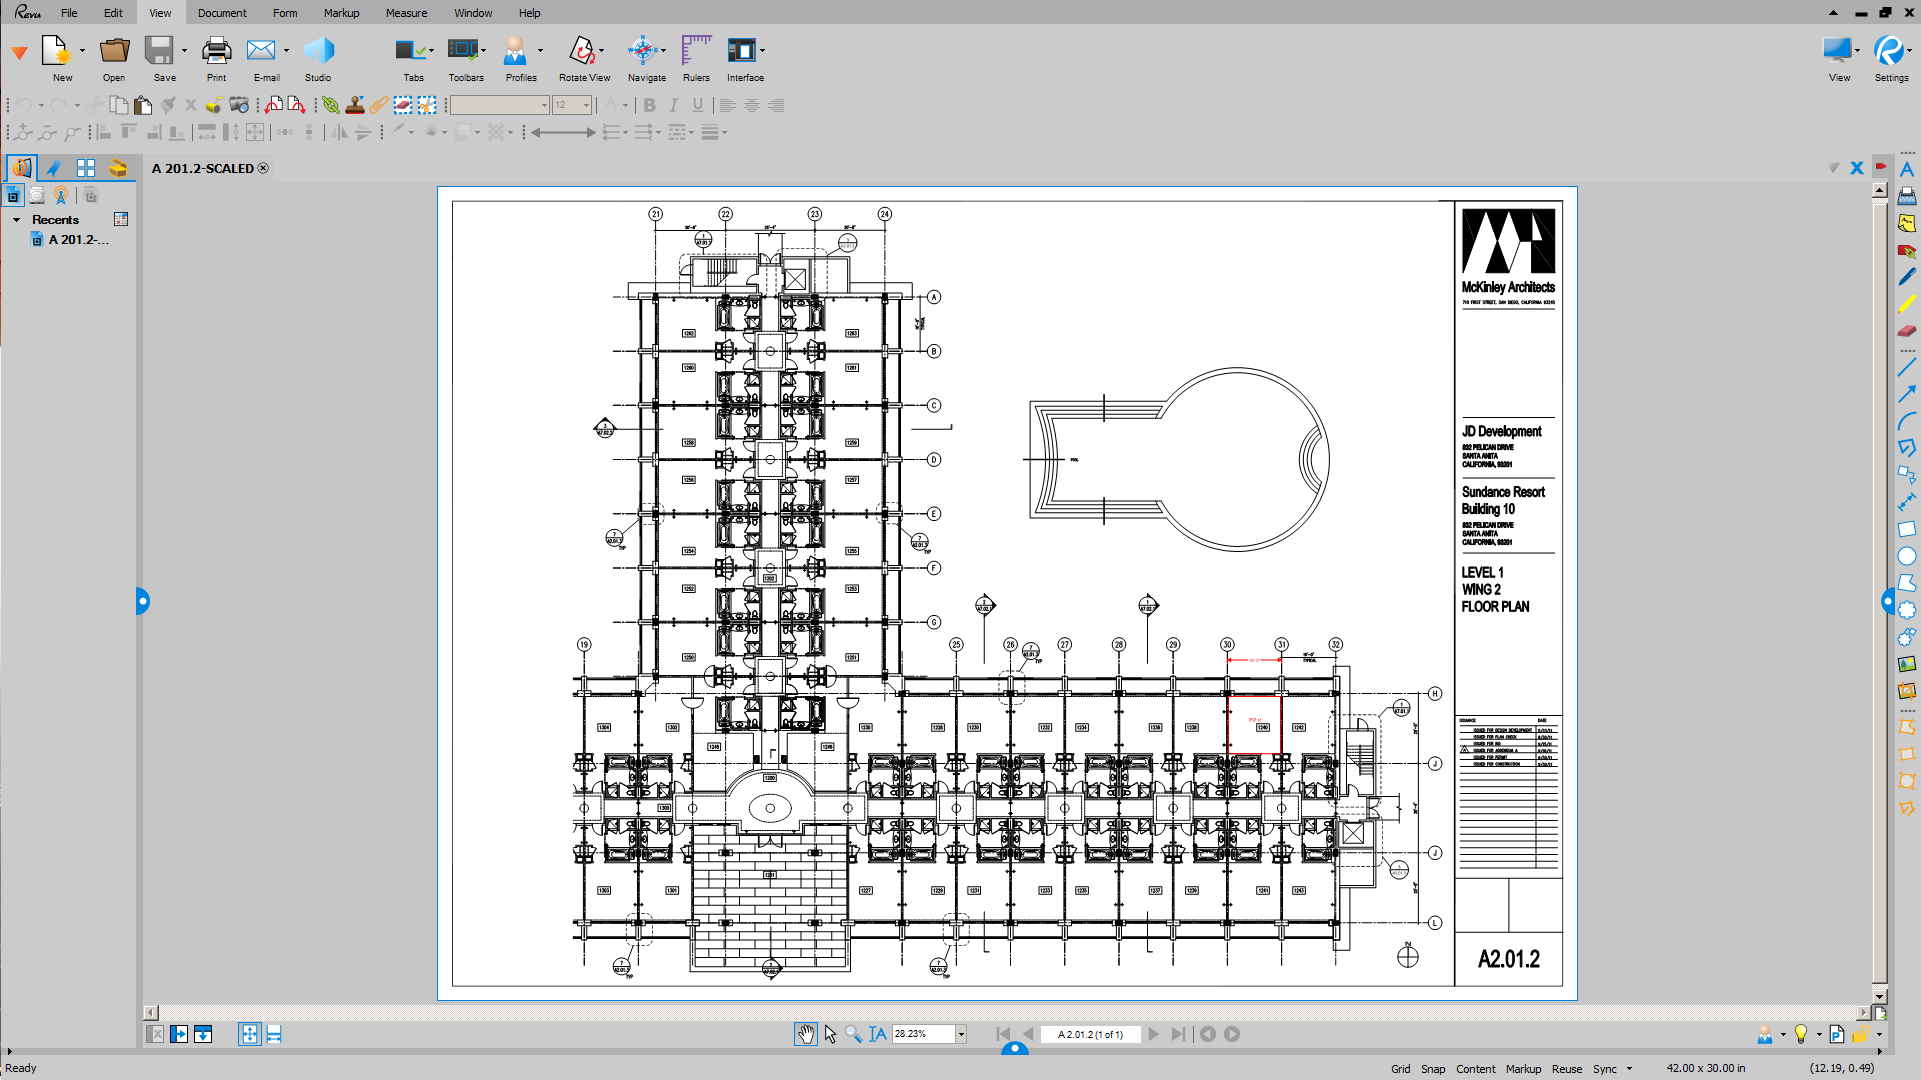Open the zoom percentage dropdown

961,1034
